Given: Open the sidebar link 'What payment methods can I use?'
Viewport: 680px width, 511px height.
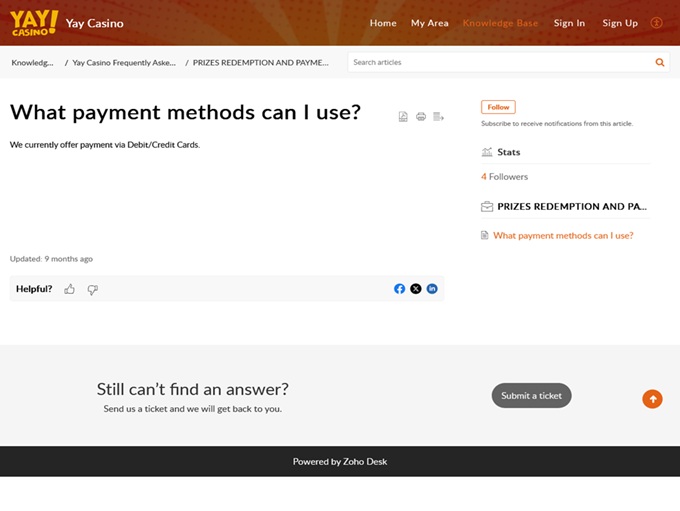Looking at the screenshot, I should coord(563,236).
